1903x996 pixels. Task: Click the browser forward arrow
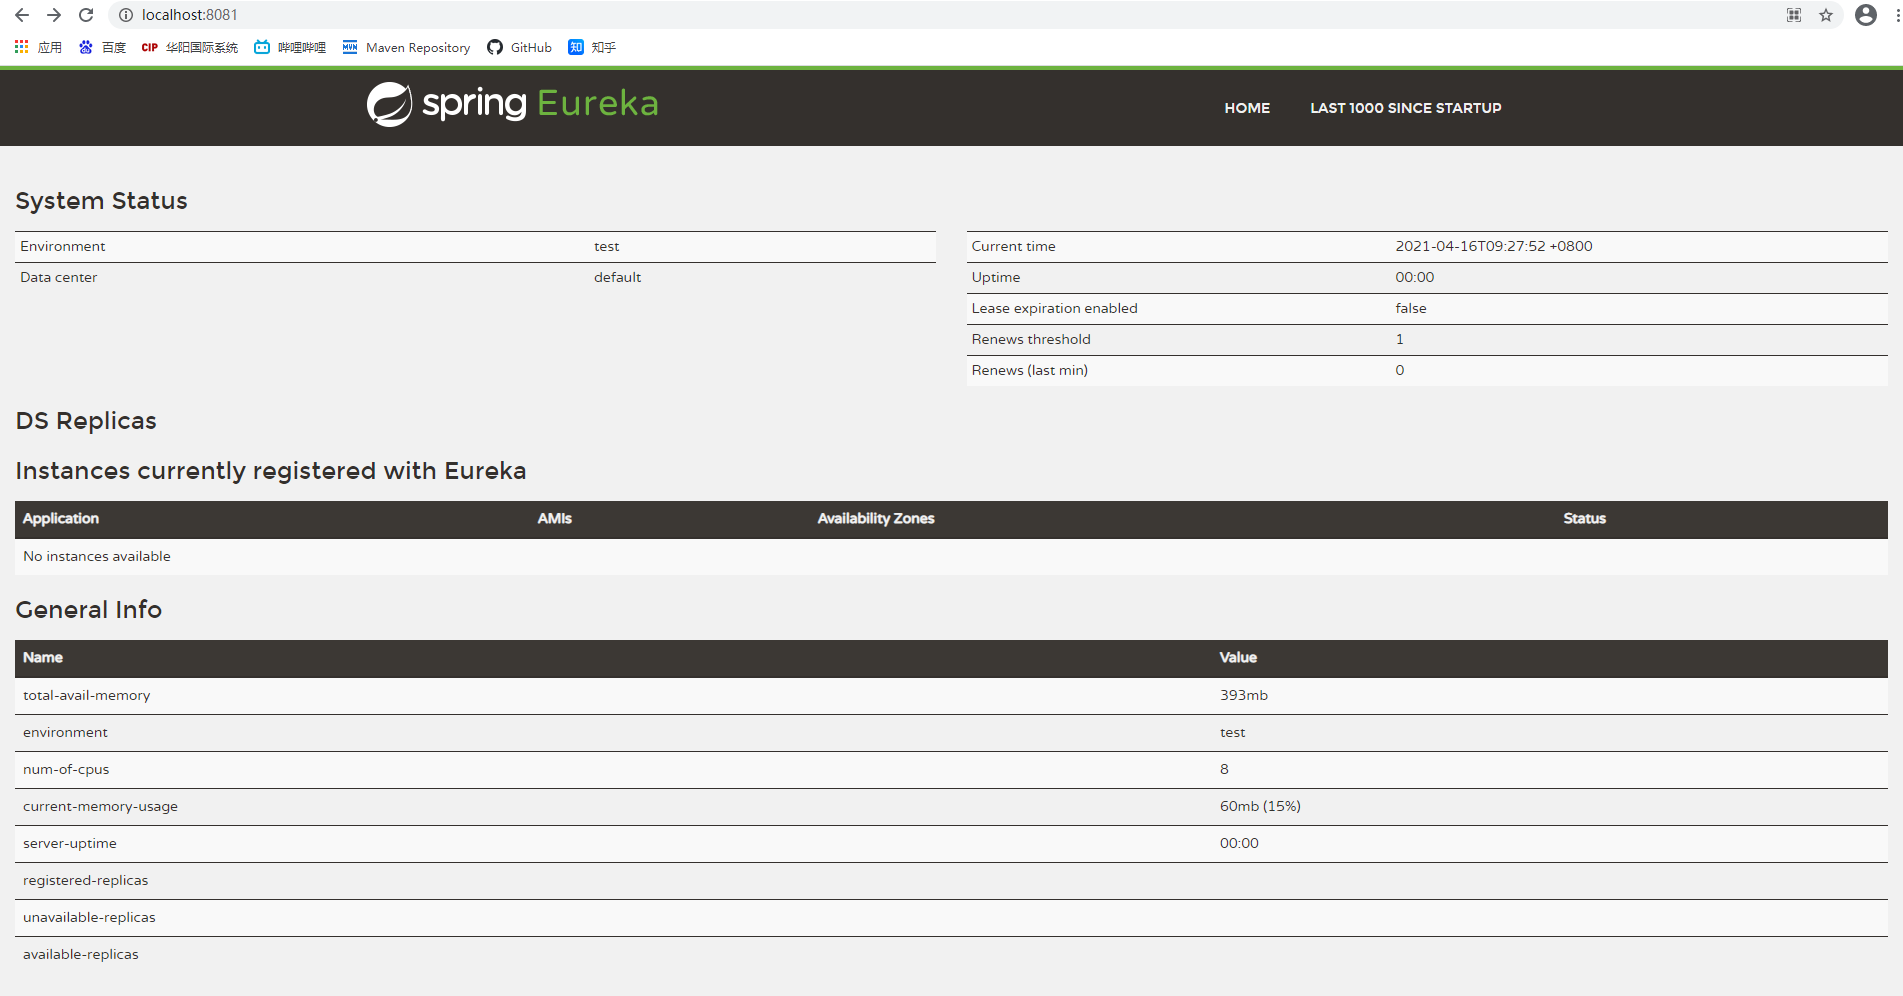[54, 15]
